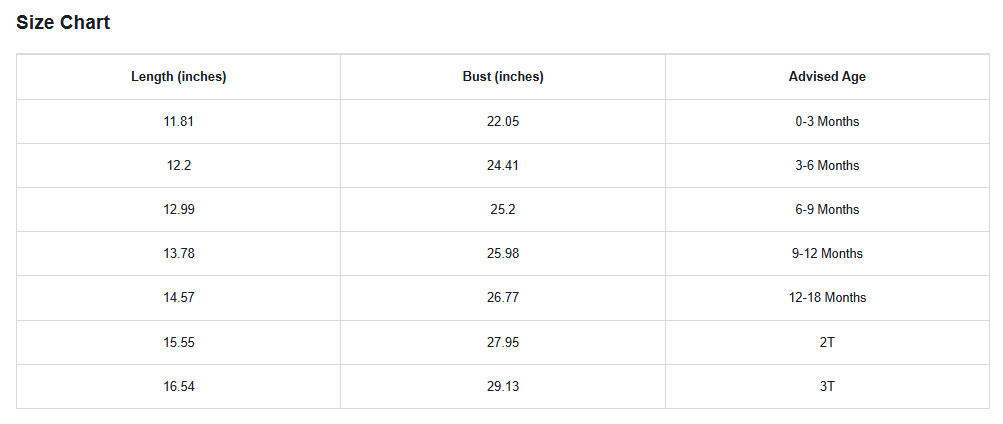1003x424 pixels.
Task: Select the 11.81 length cell
Action: click(x=179, y=122)
